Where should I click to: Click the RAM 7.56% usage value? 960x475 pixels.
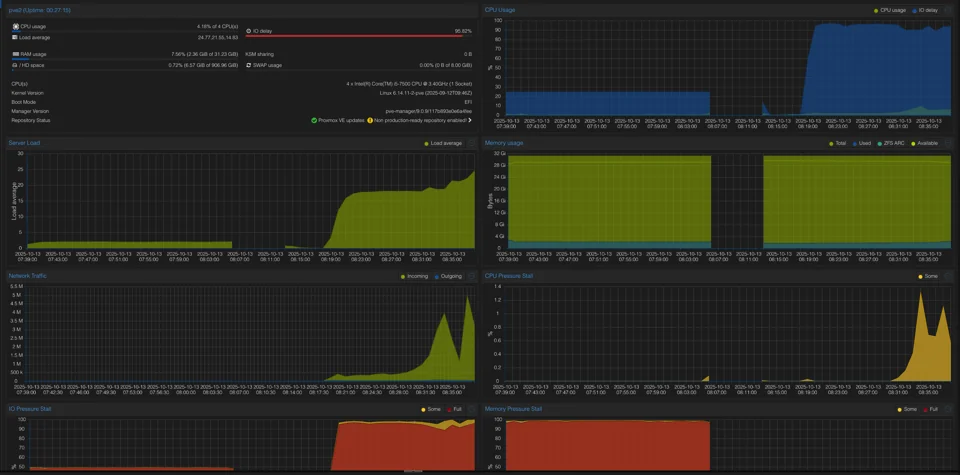coord(204,54)
